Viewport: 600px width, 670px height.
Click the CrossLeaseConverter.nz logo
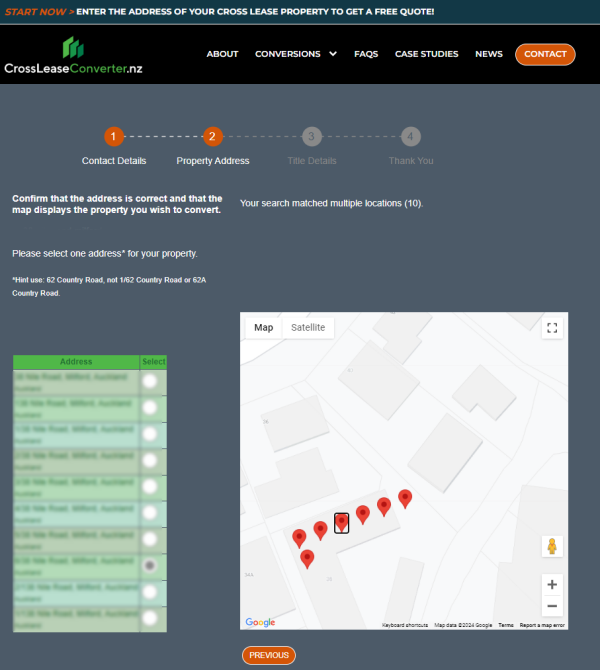[x=73, y=58]
